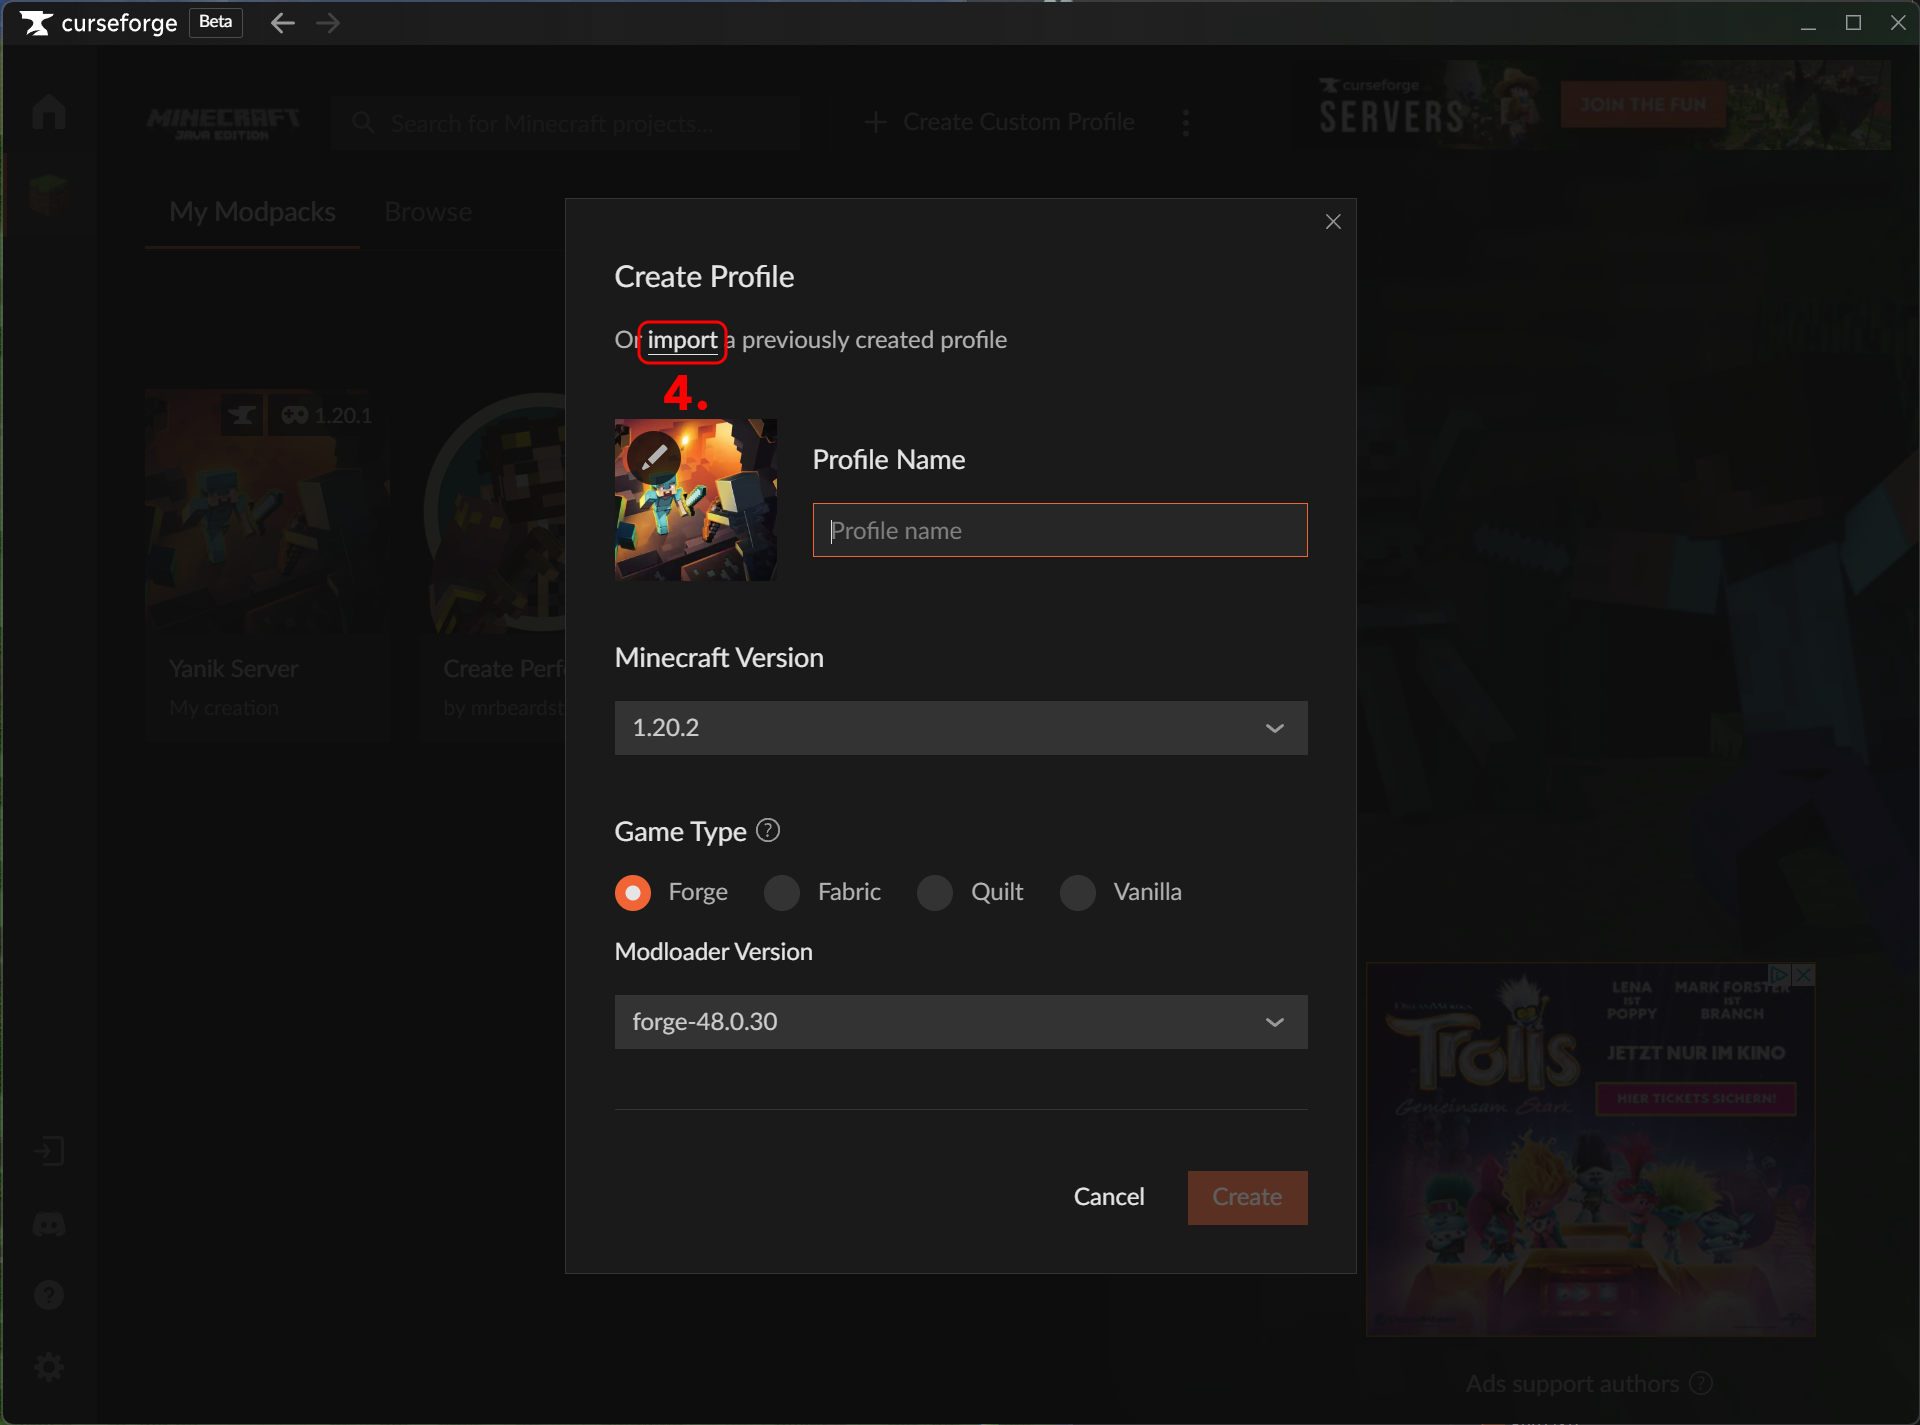
Task: Open the My Modpacks tab
Action: point(252,212)
